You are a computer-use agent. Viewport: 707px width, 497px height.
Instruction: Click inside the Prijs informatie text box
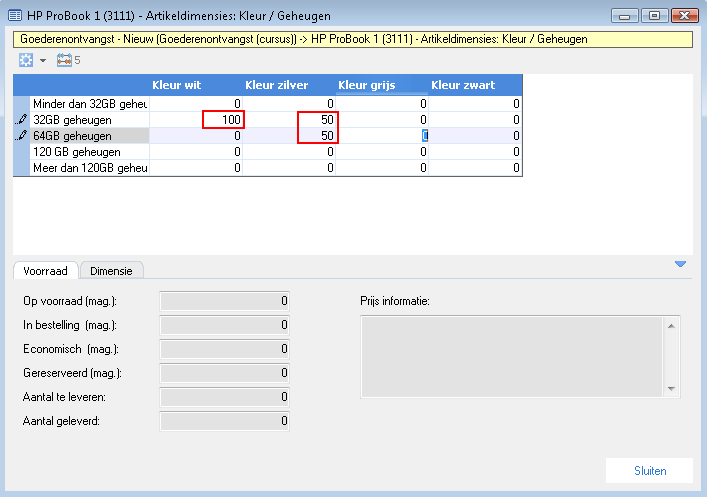point(512,357)
